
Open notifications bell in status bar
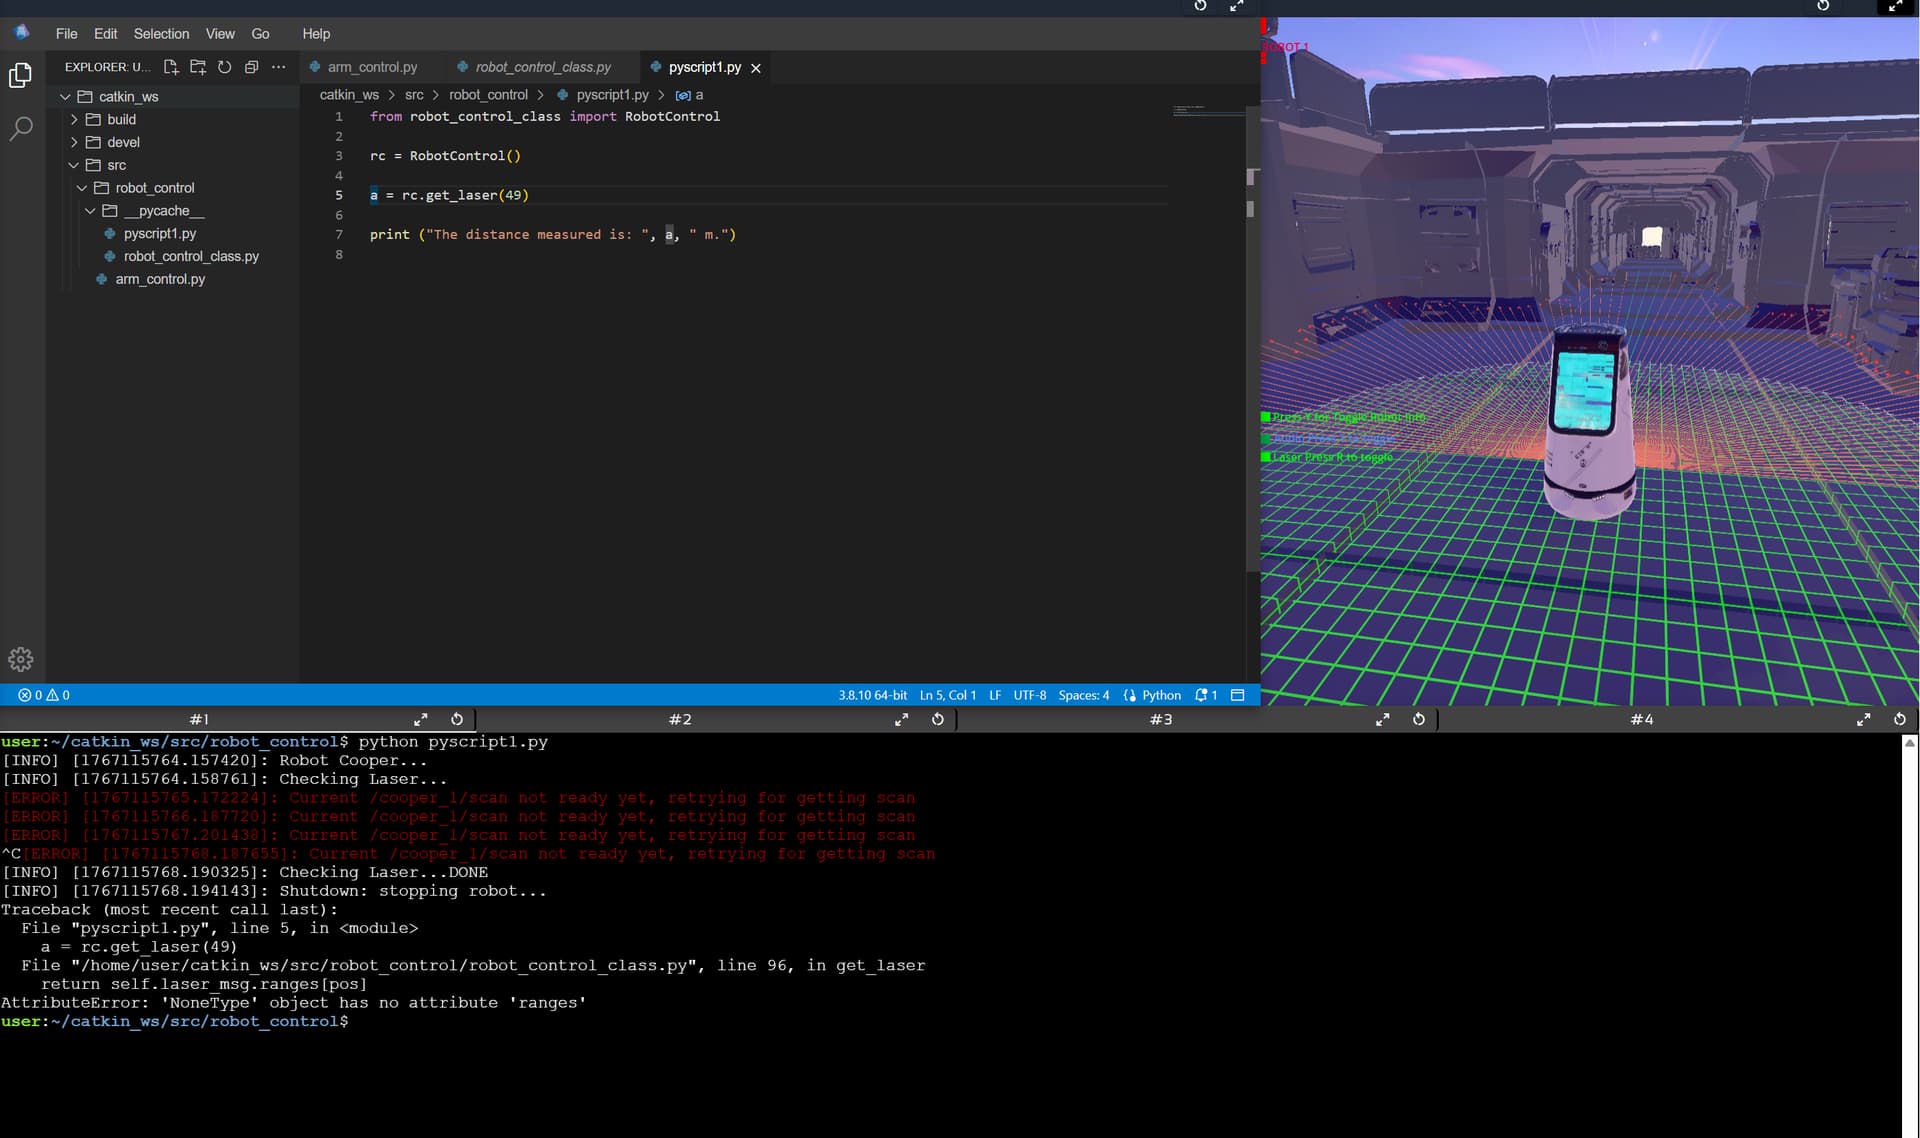tap(1205, 695)
